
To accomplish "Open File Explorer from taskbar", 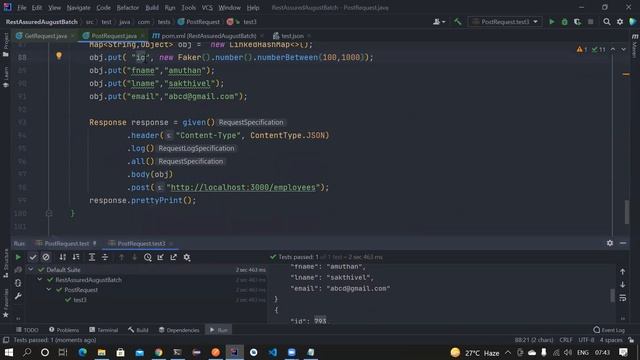I will [102, 352].
